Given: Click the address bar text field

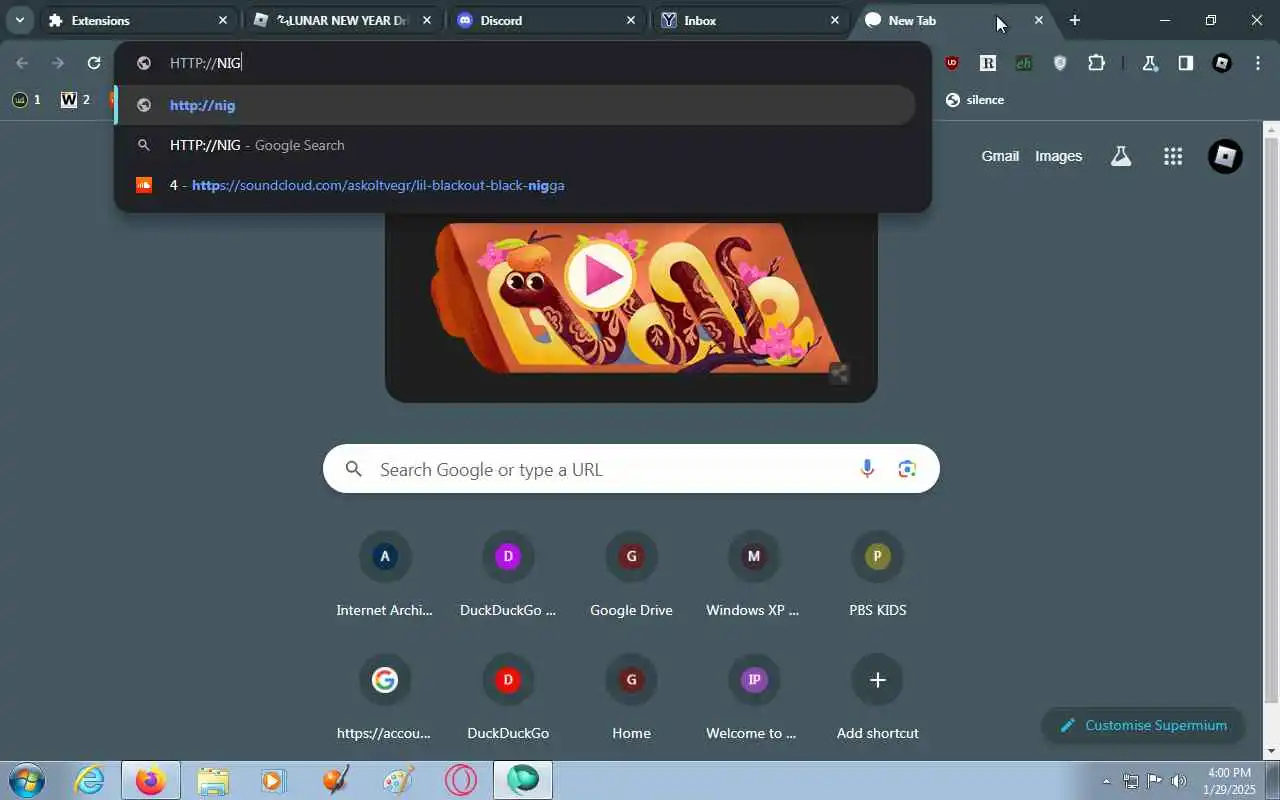Looking at the screenshot, I should 523,63.
